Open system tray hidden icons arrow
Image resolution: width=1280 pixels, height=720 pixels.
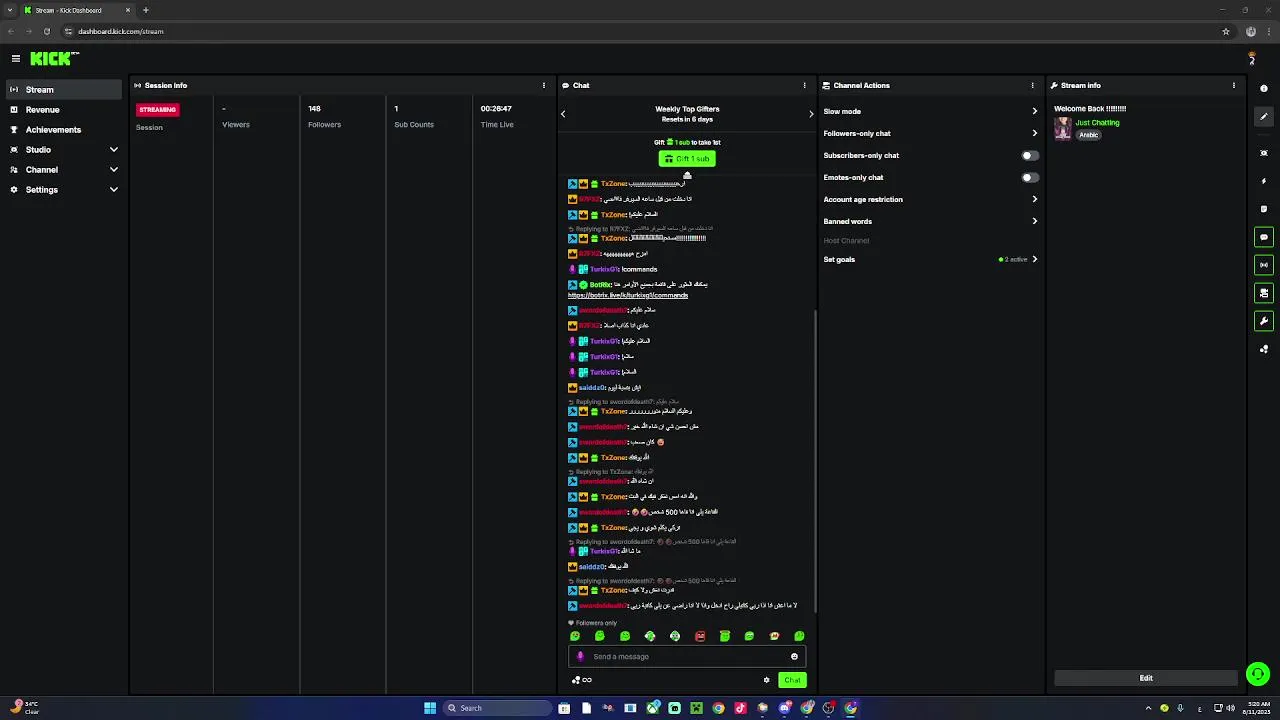pos(1148,708)
